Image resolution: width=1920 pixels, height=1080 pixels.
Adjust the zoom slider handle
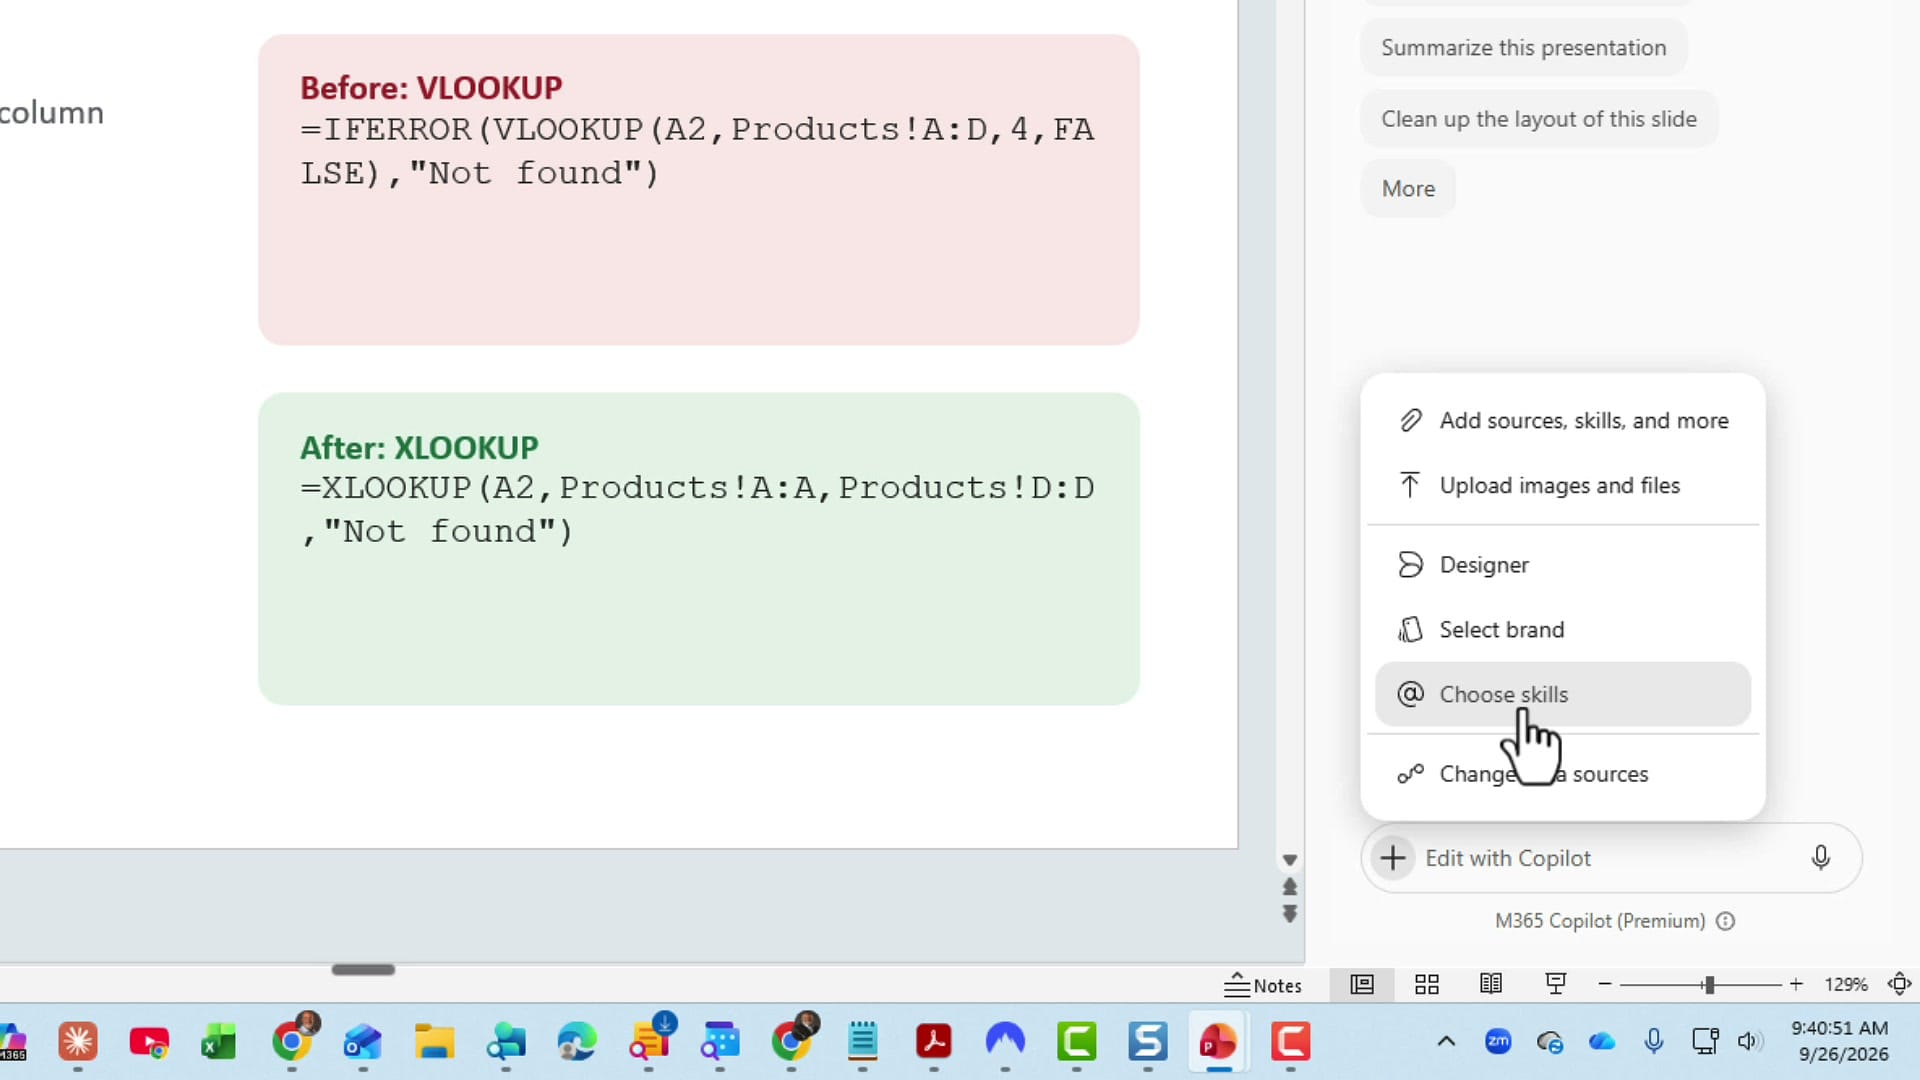pos(1709,985)
